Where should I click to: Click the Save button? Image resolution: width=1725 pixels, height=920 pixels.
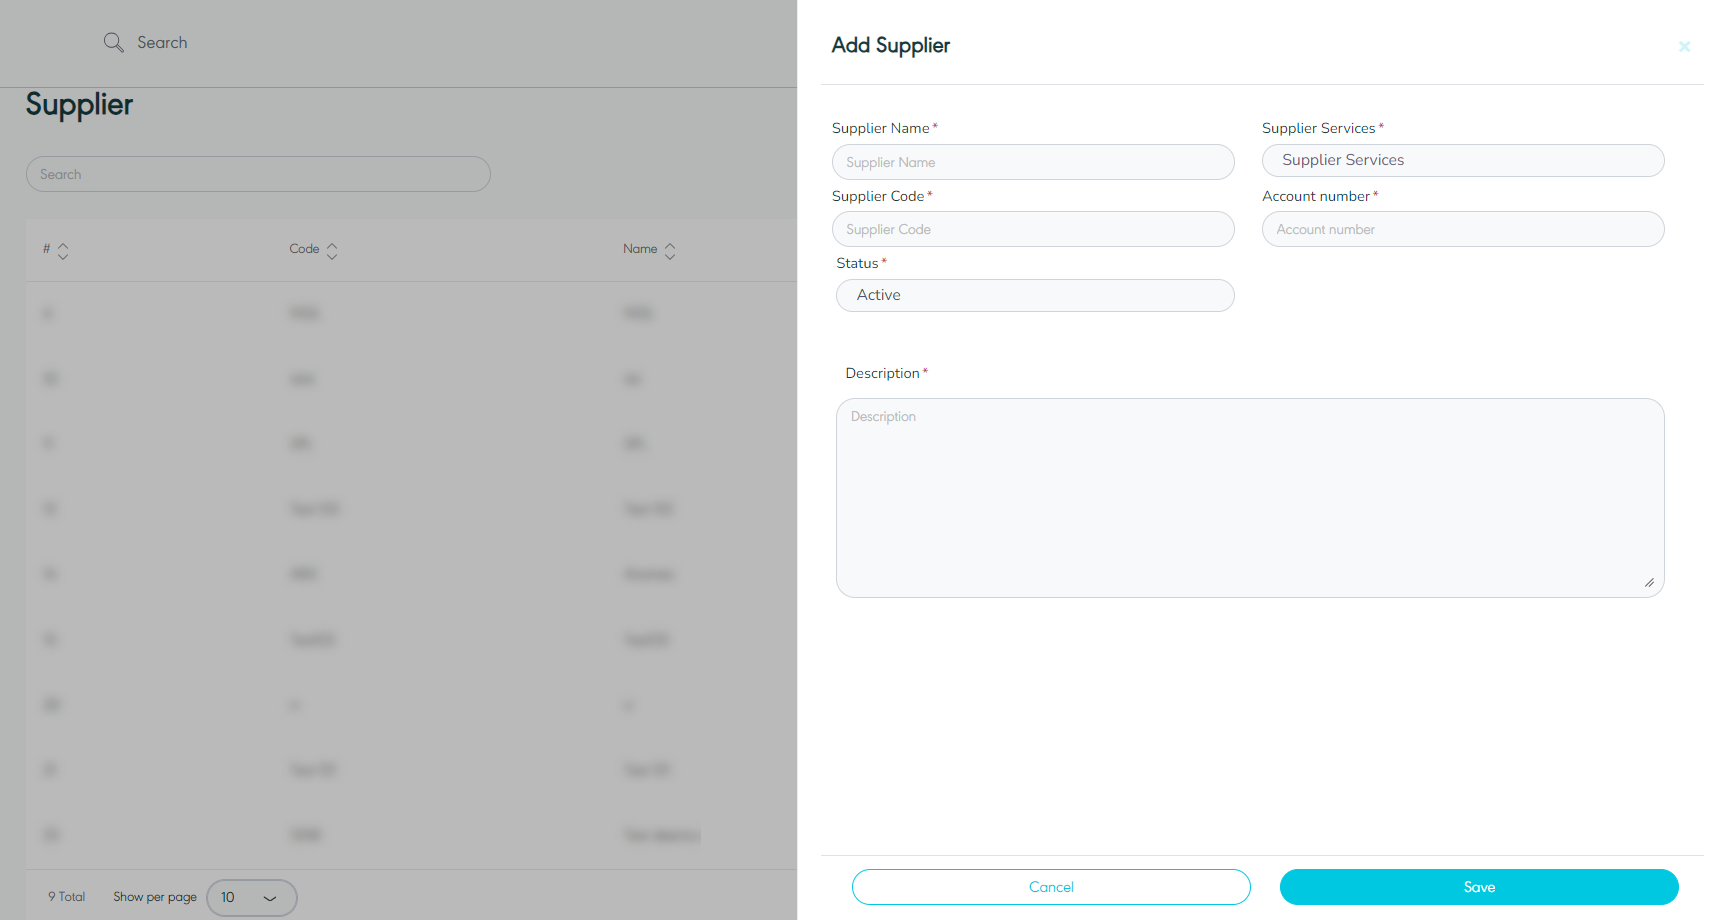coord(1478,887)
